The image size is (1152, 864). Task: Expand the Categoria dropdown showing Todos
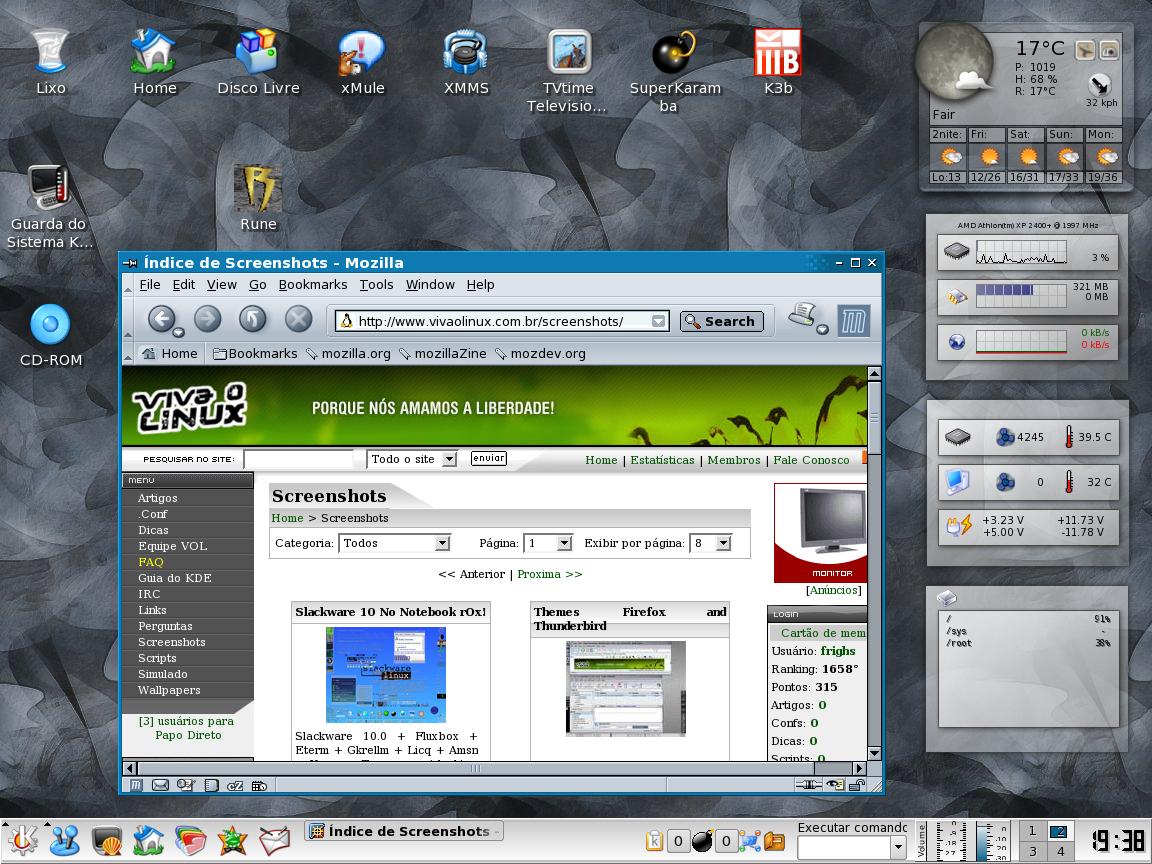pos(442,543)
